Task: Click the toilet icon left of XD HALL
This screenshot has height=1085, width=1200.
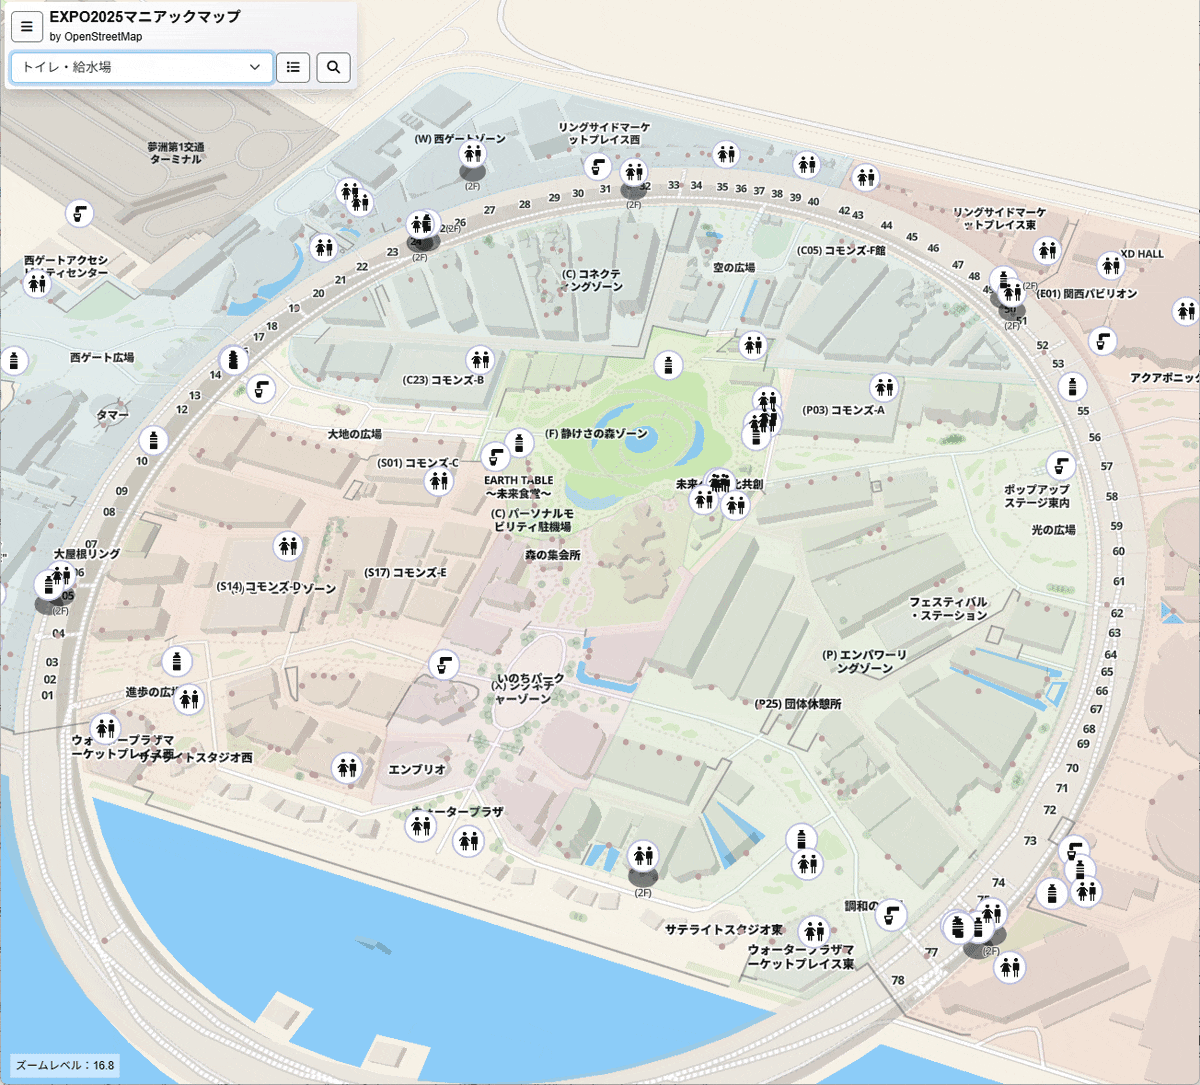Action: pos(1110,265)
